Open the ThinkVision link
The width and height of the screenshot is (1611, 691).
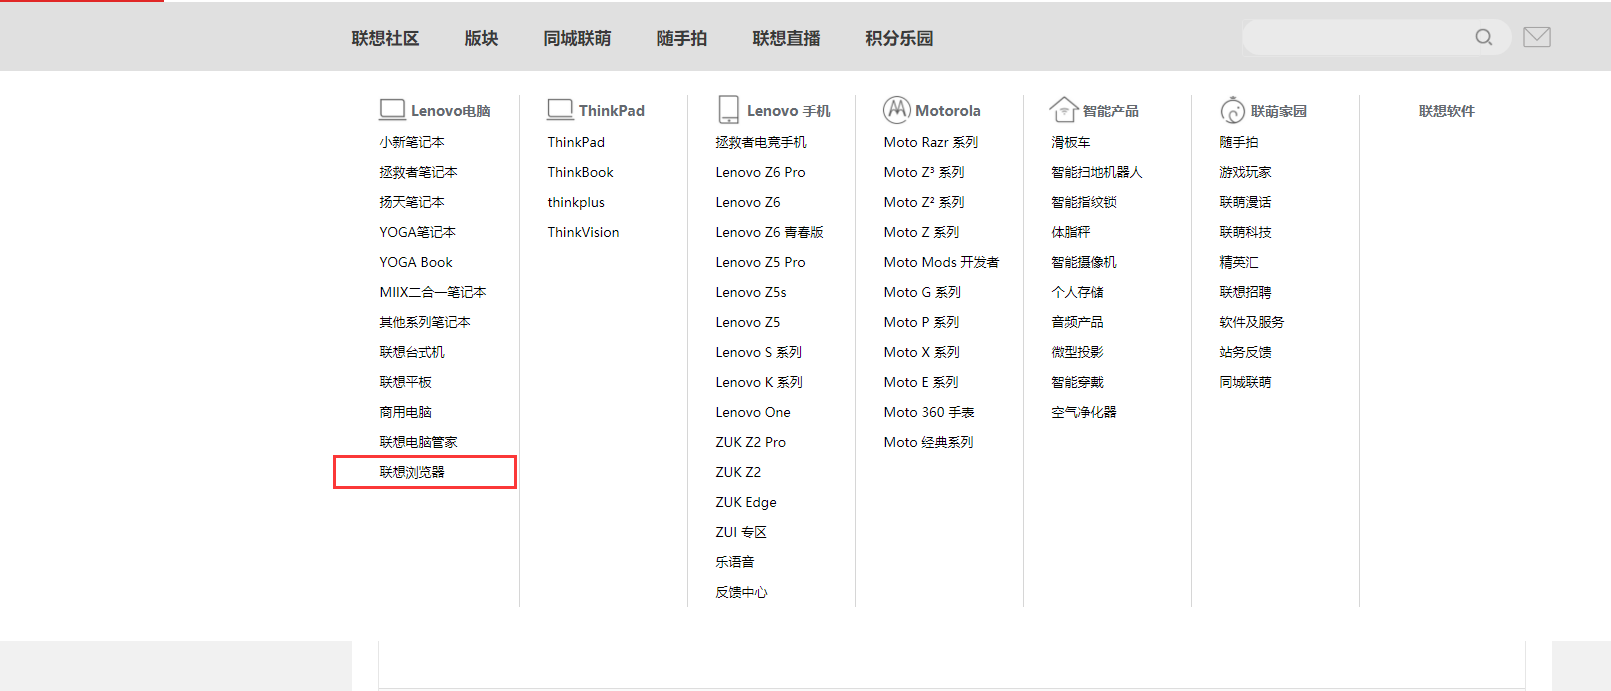pyautogui.click(x=583, y=232)
